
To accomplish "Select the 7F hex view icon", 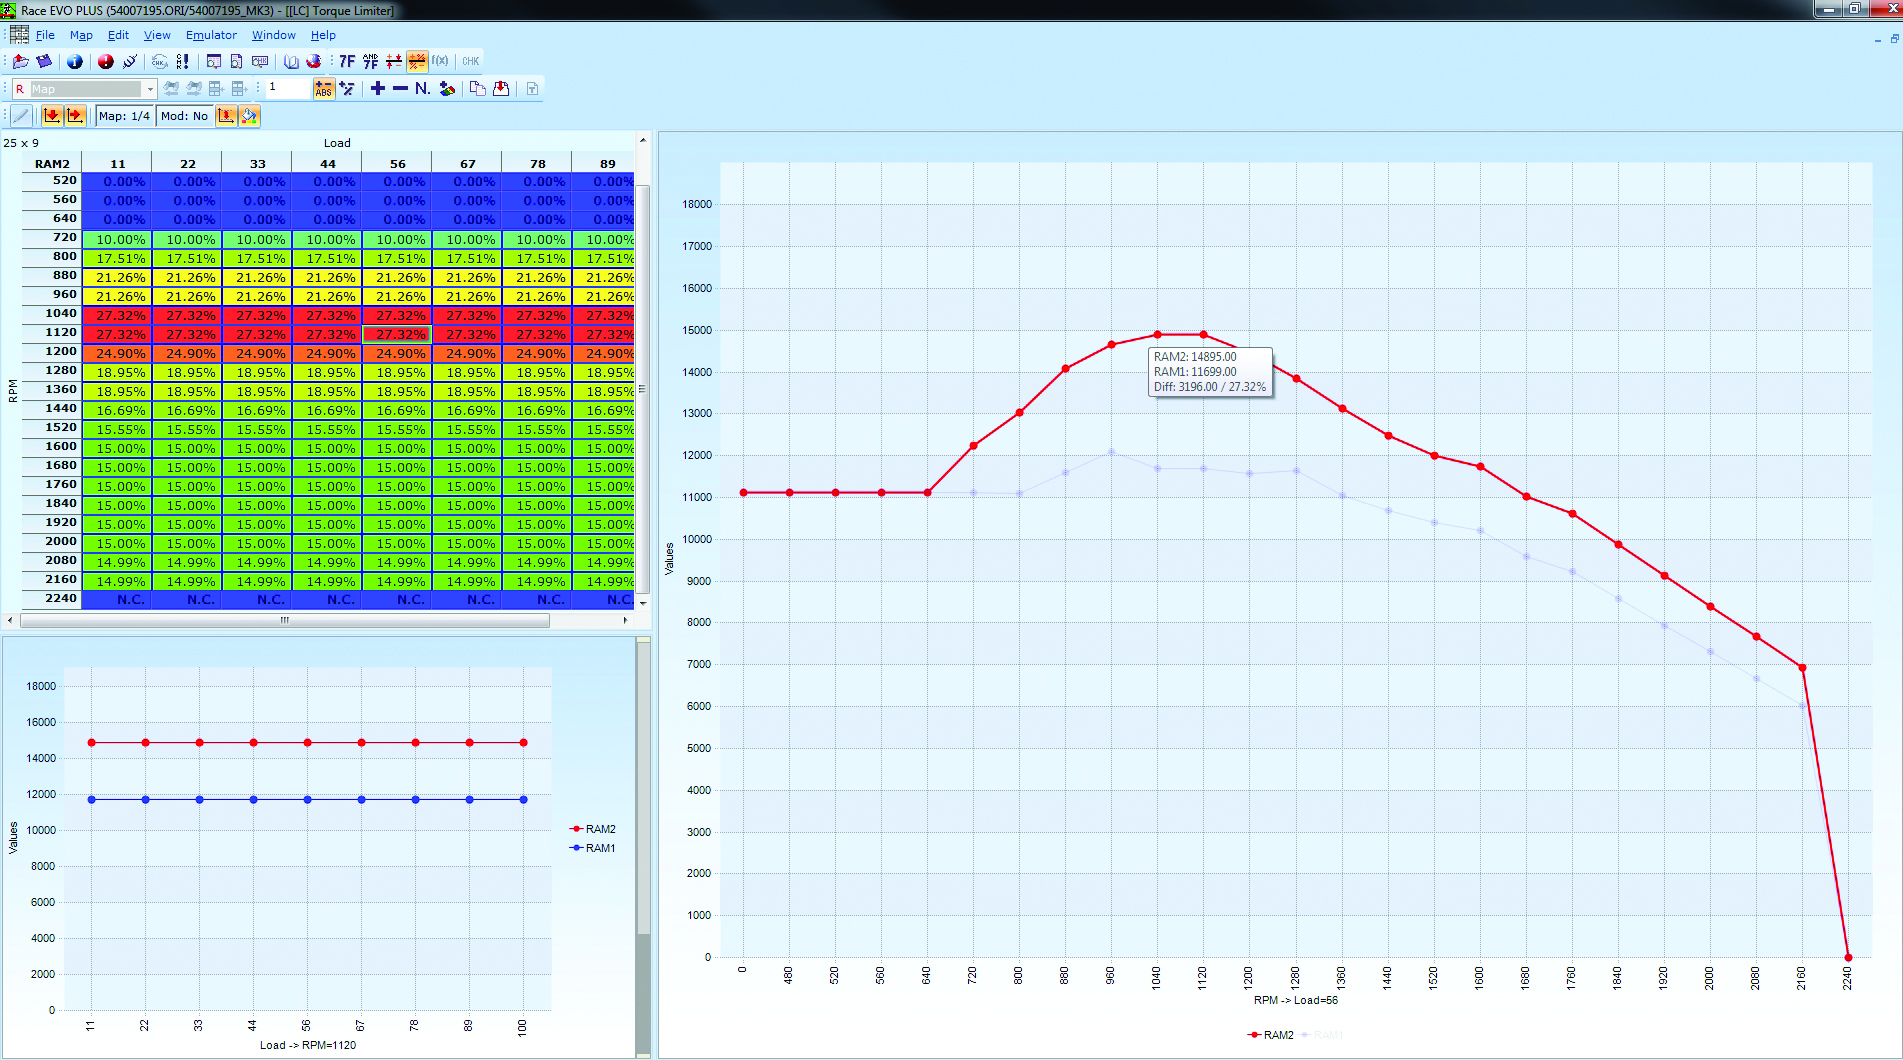I will (347, 62).
